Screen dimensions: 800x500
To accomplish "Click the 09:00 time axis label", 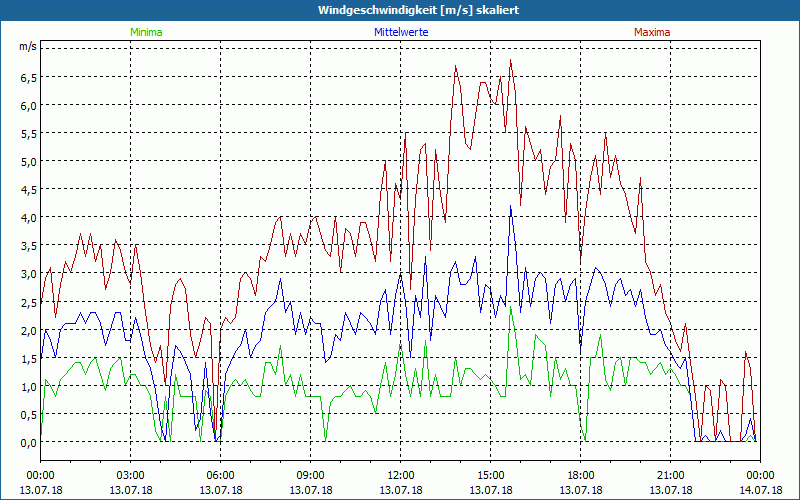I will [310, 476].
